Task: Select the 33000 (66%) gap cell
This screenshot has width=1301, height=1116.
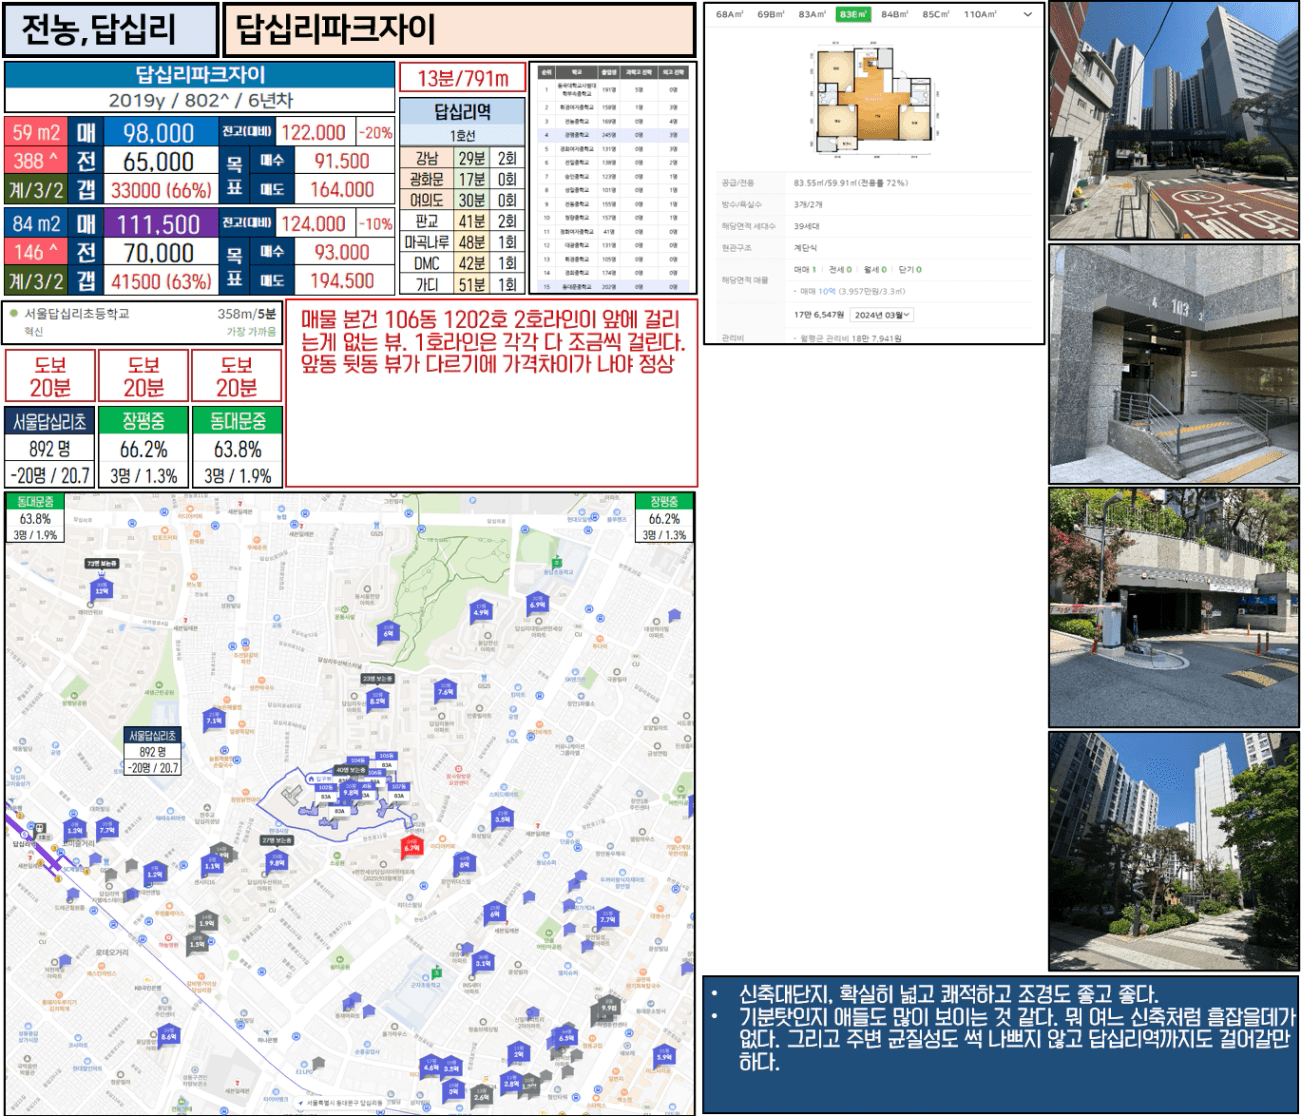Action: point(160,190)
